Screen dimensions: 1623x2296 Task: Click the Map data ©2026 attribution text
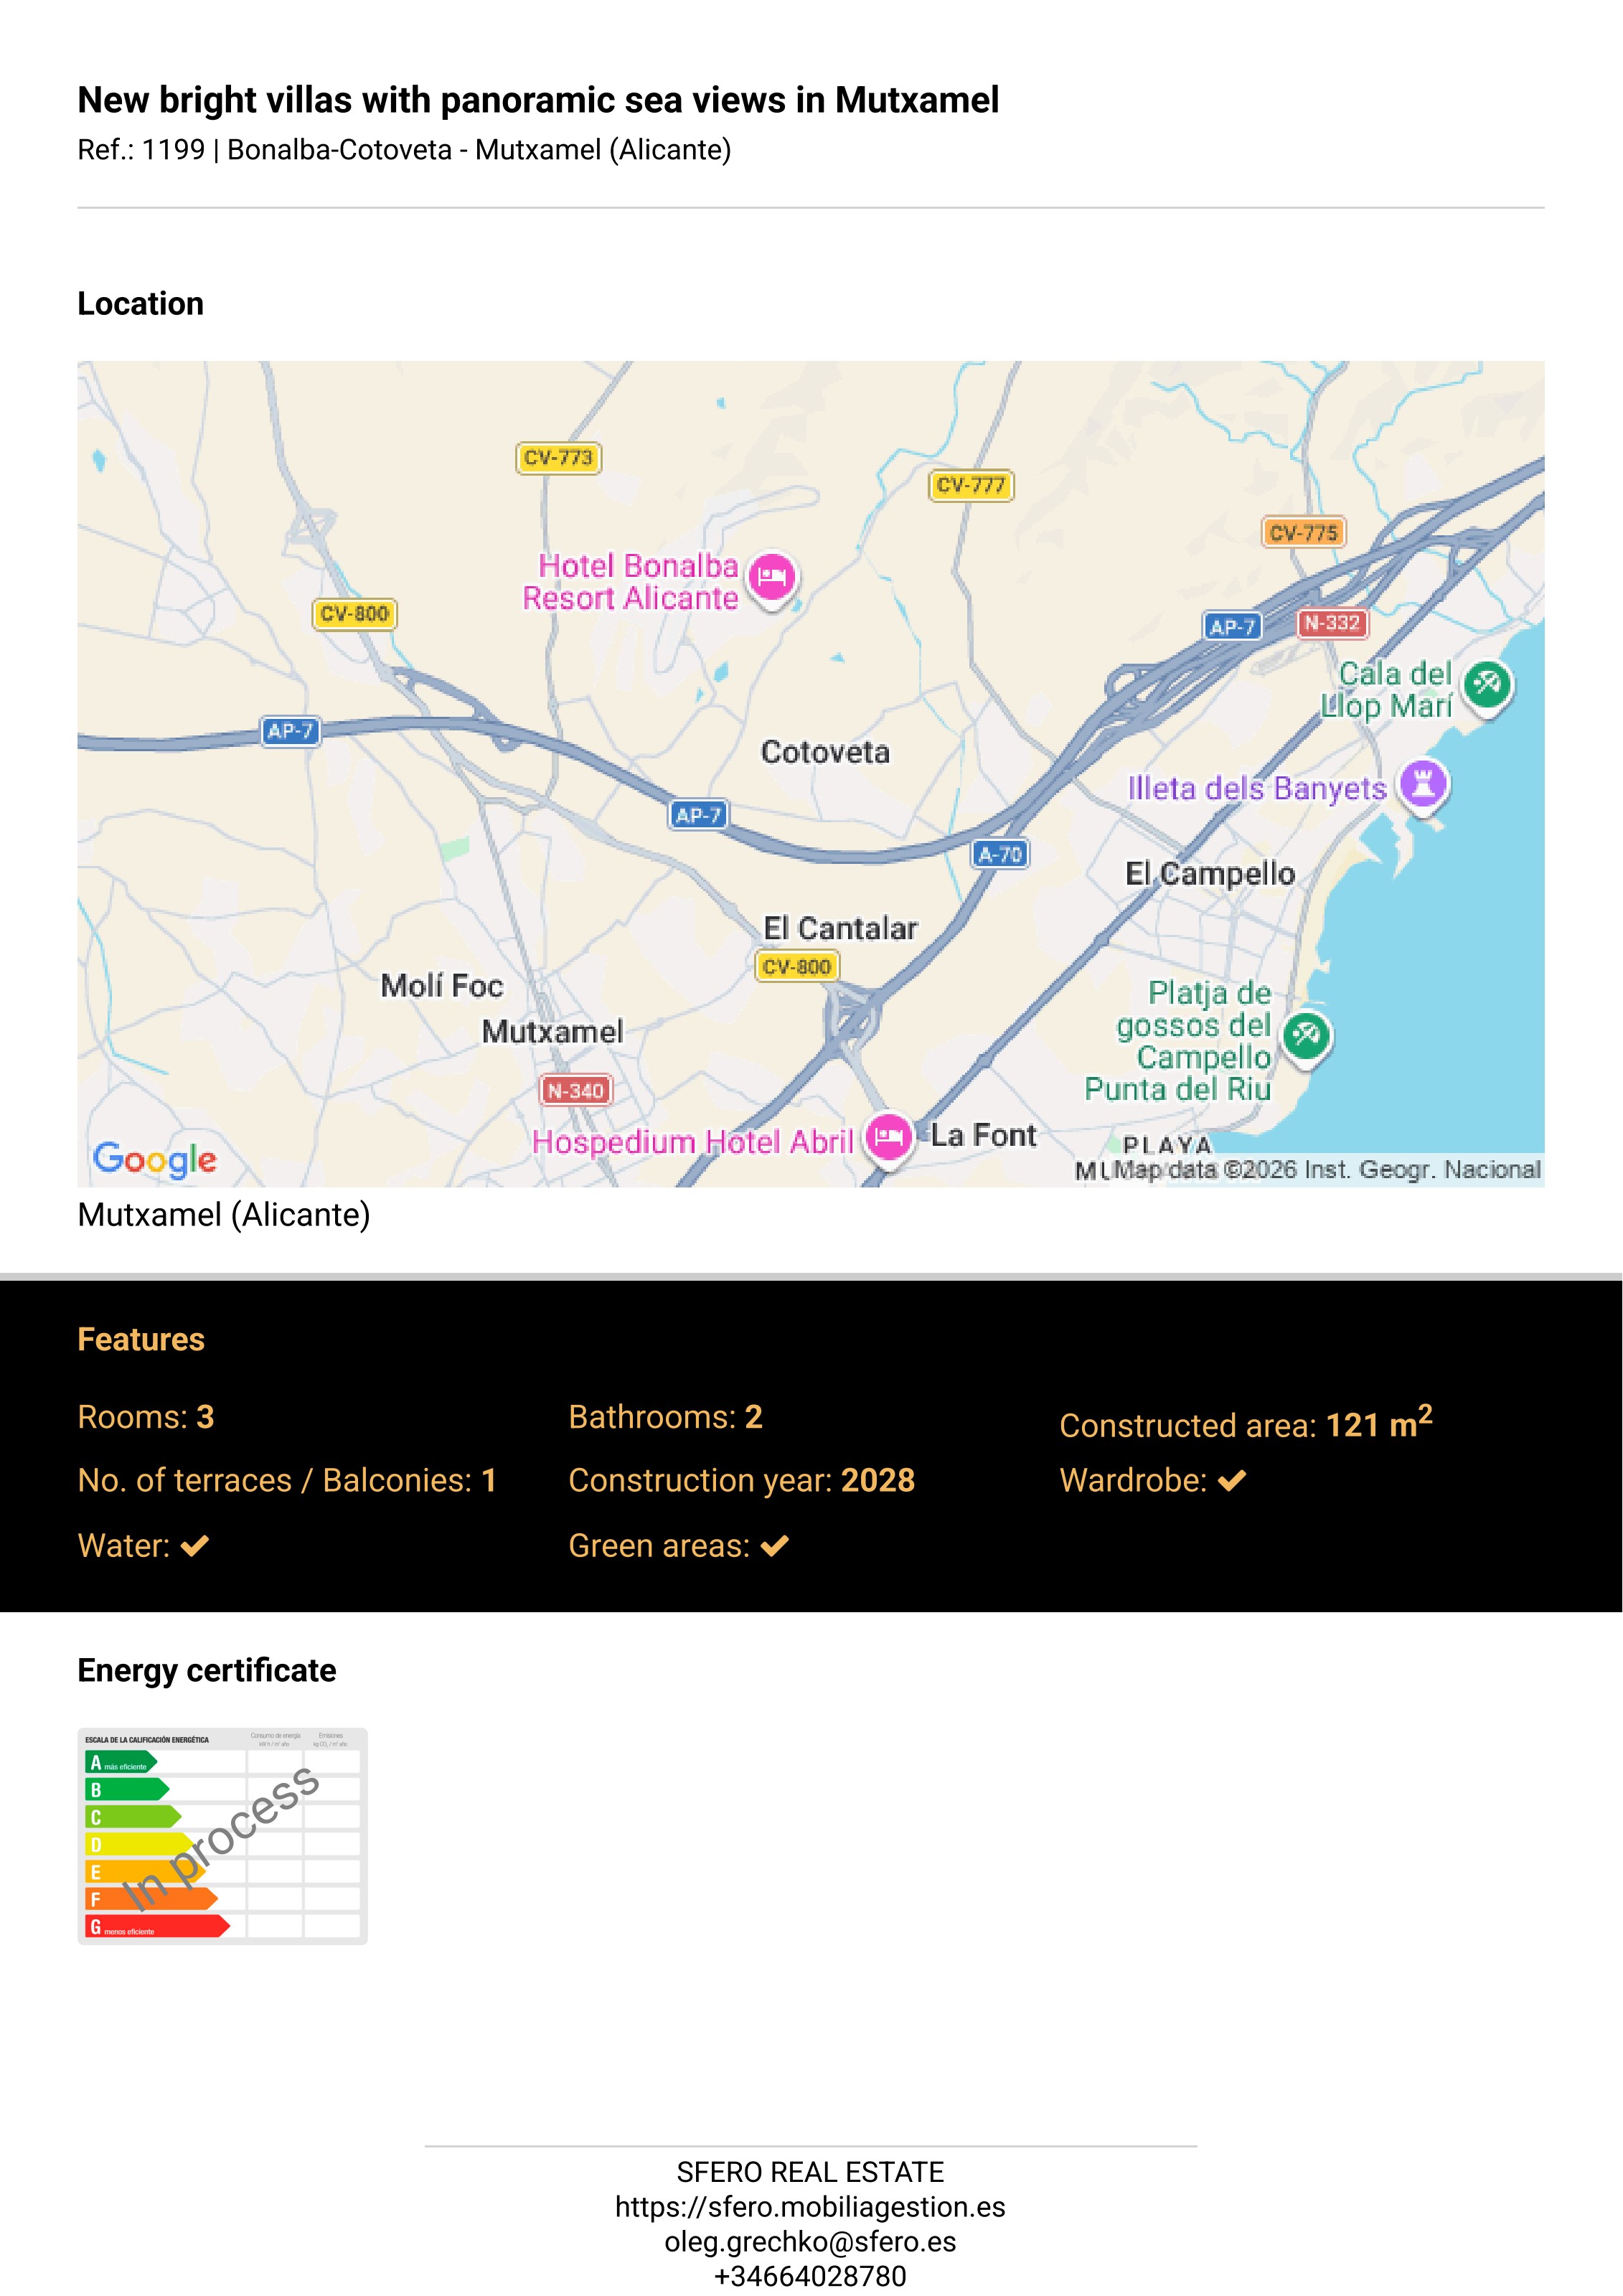[x=1327, y=1170]
